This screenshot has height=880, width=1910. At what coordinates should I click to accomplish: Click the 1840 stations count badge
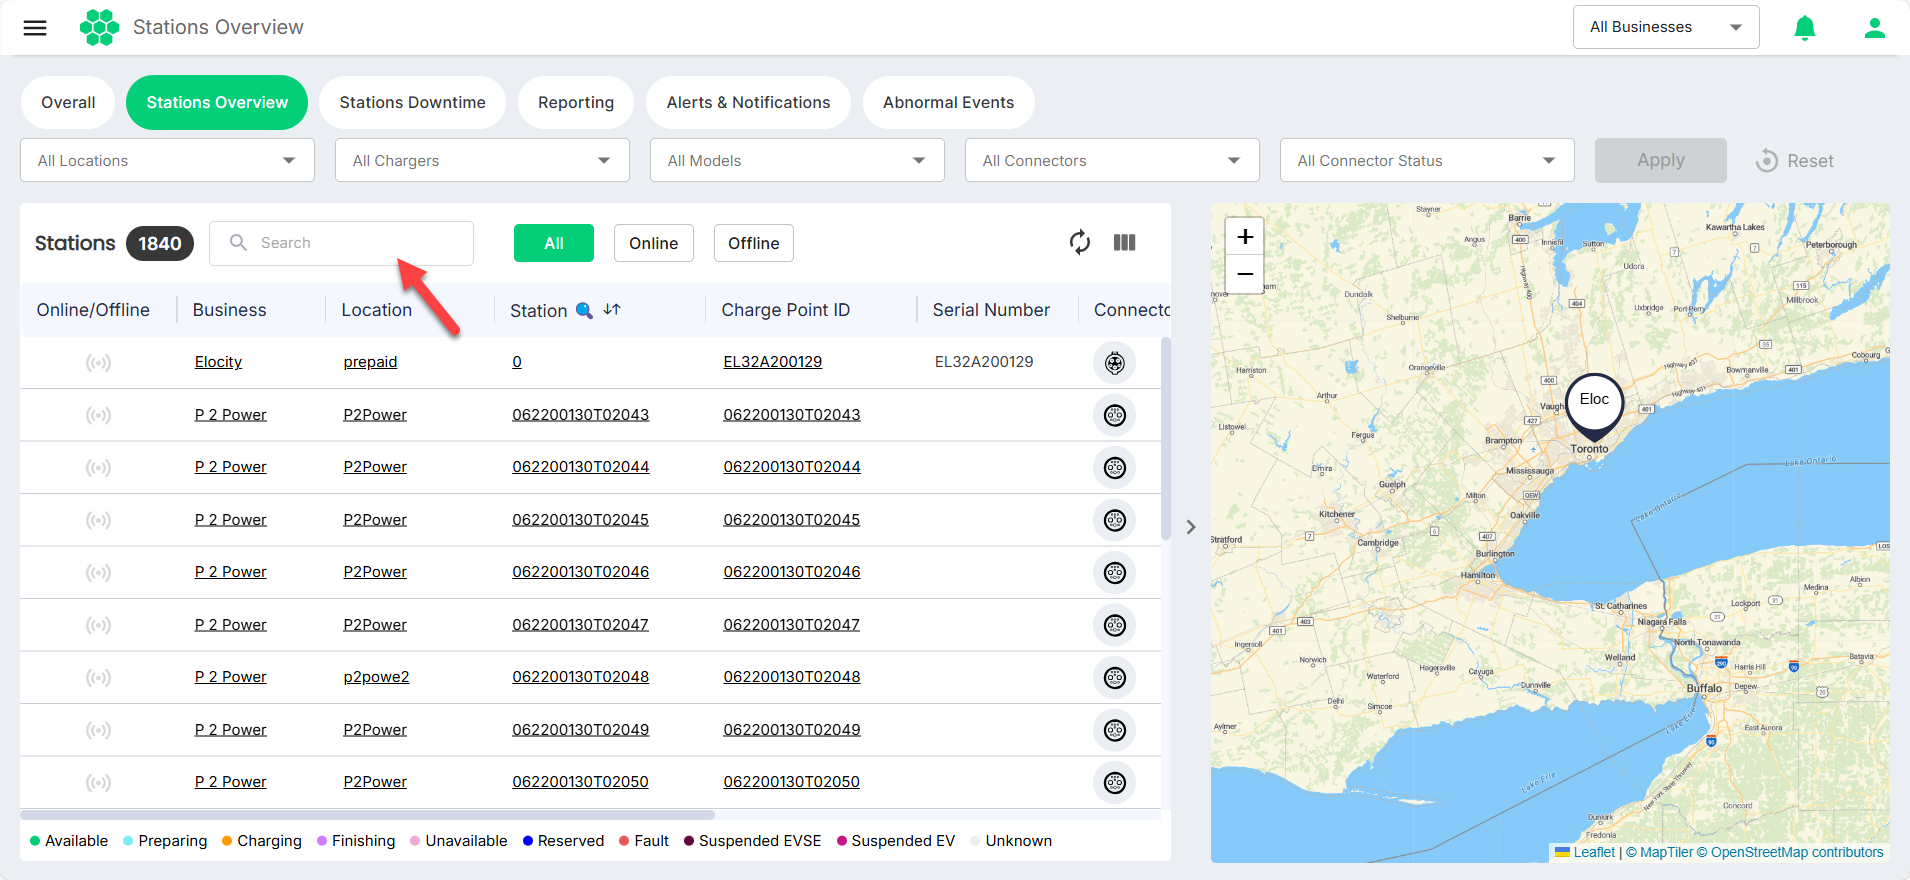tap(160, 243)
